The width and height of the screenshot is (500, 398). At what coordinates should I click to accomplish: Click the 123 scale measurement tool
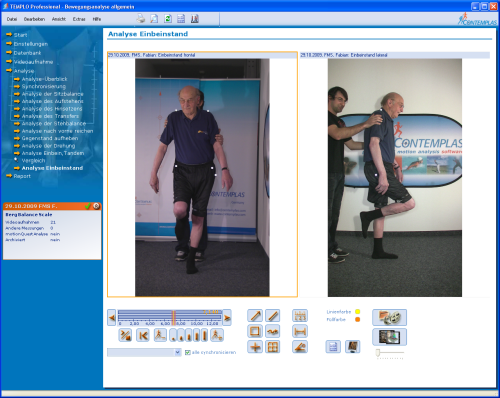[x=300, y=316]
